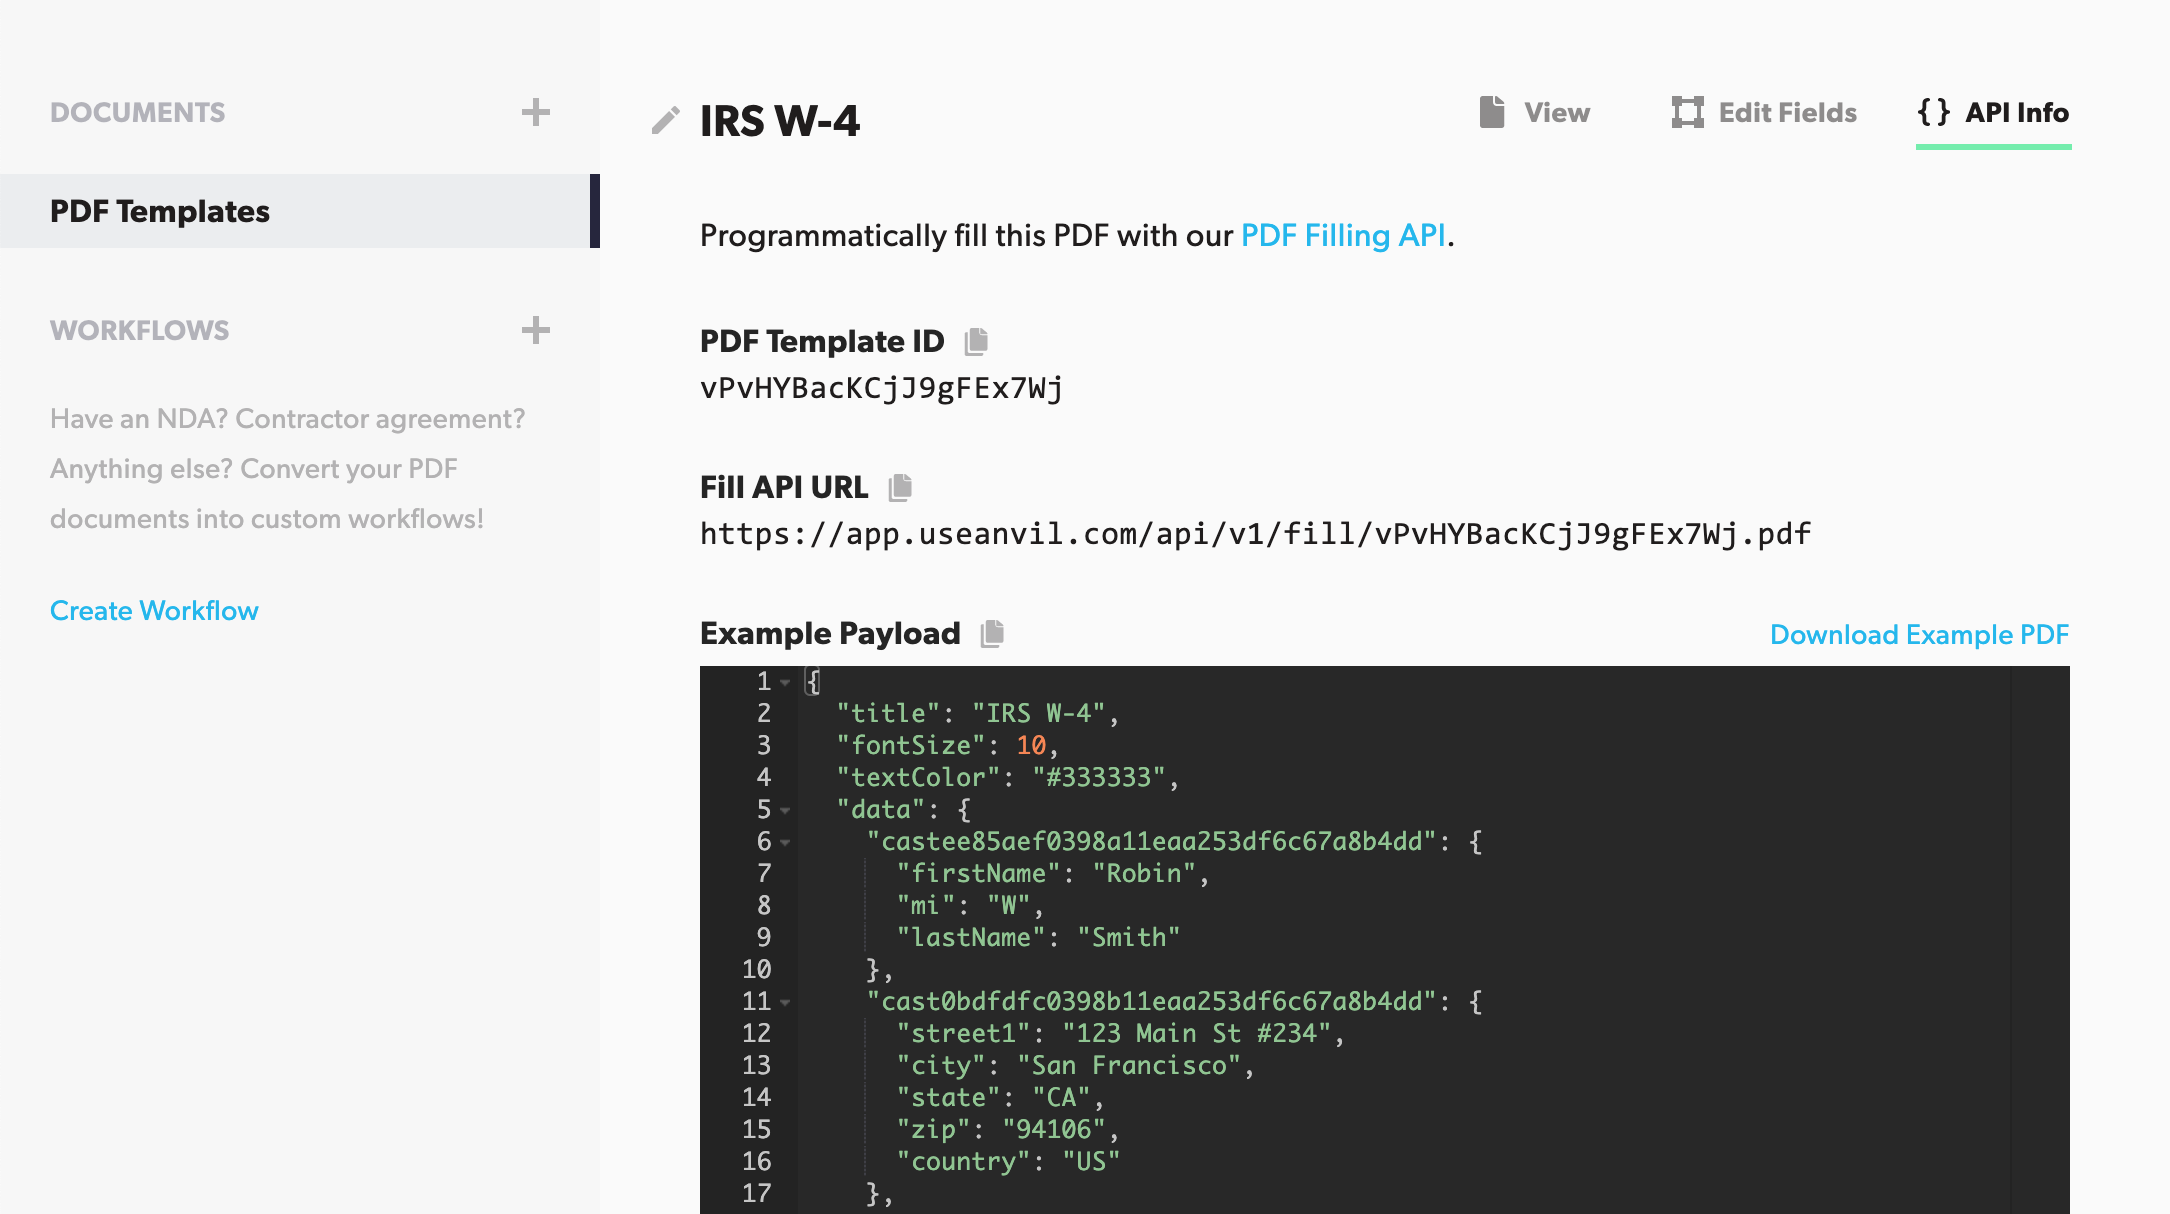Click the "fontSize": 10 code line
This screenshot has height=1214, width=2170.
(947, 745)
